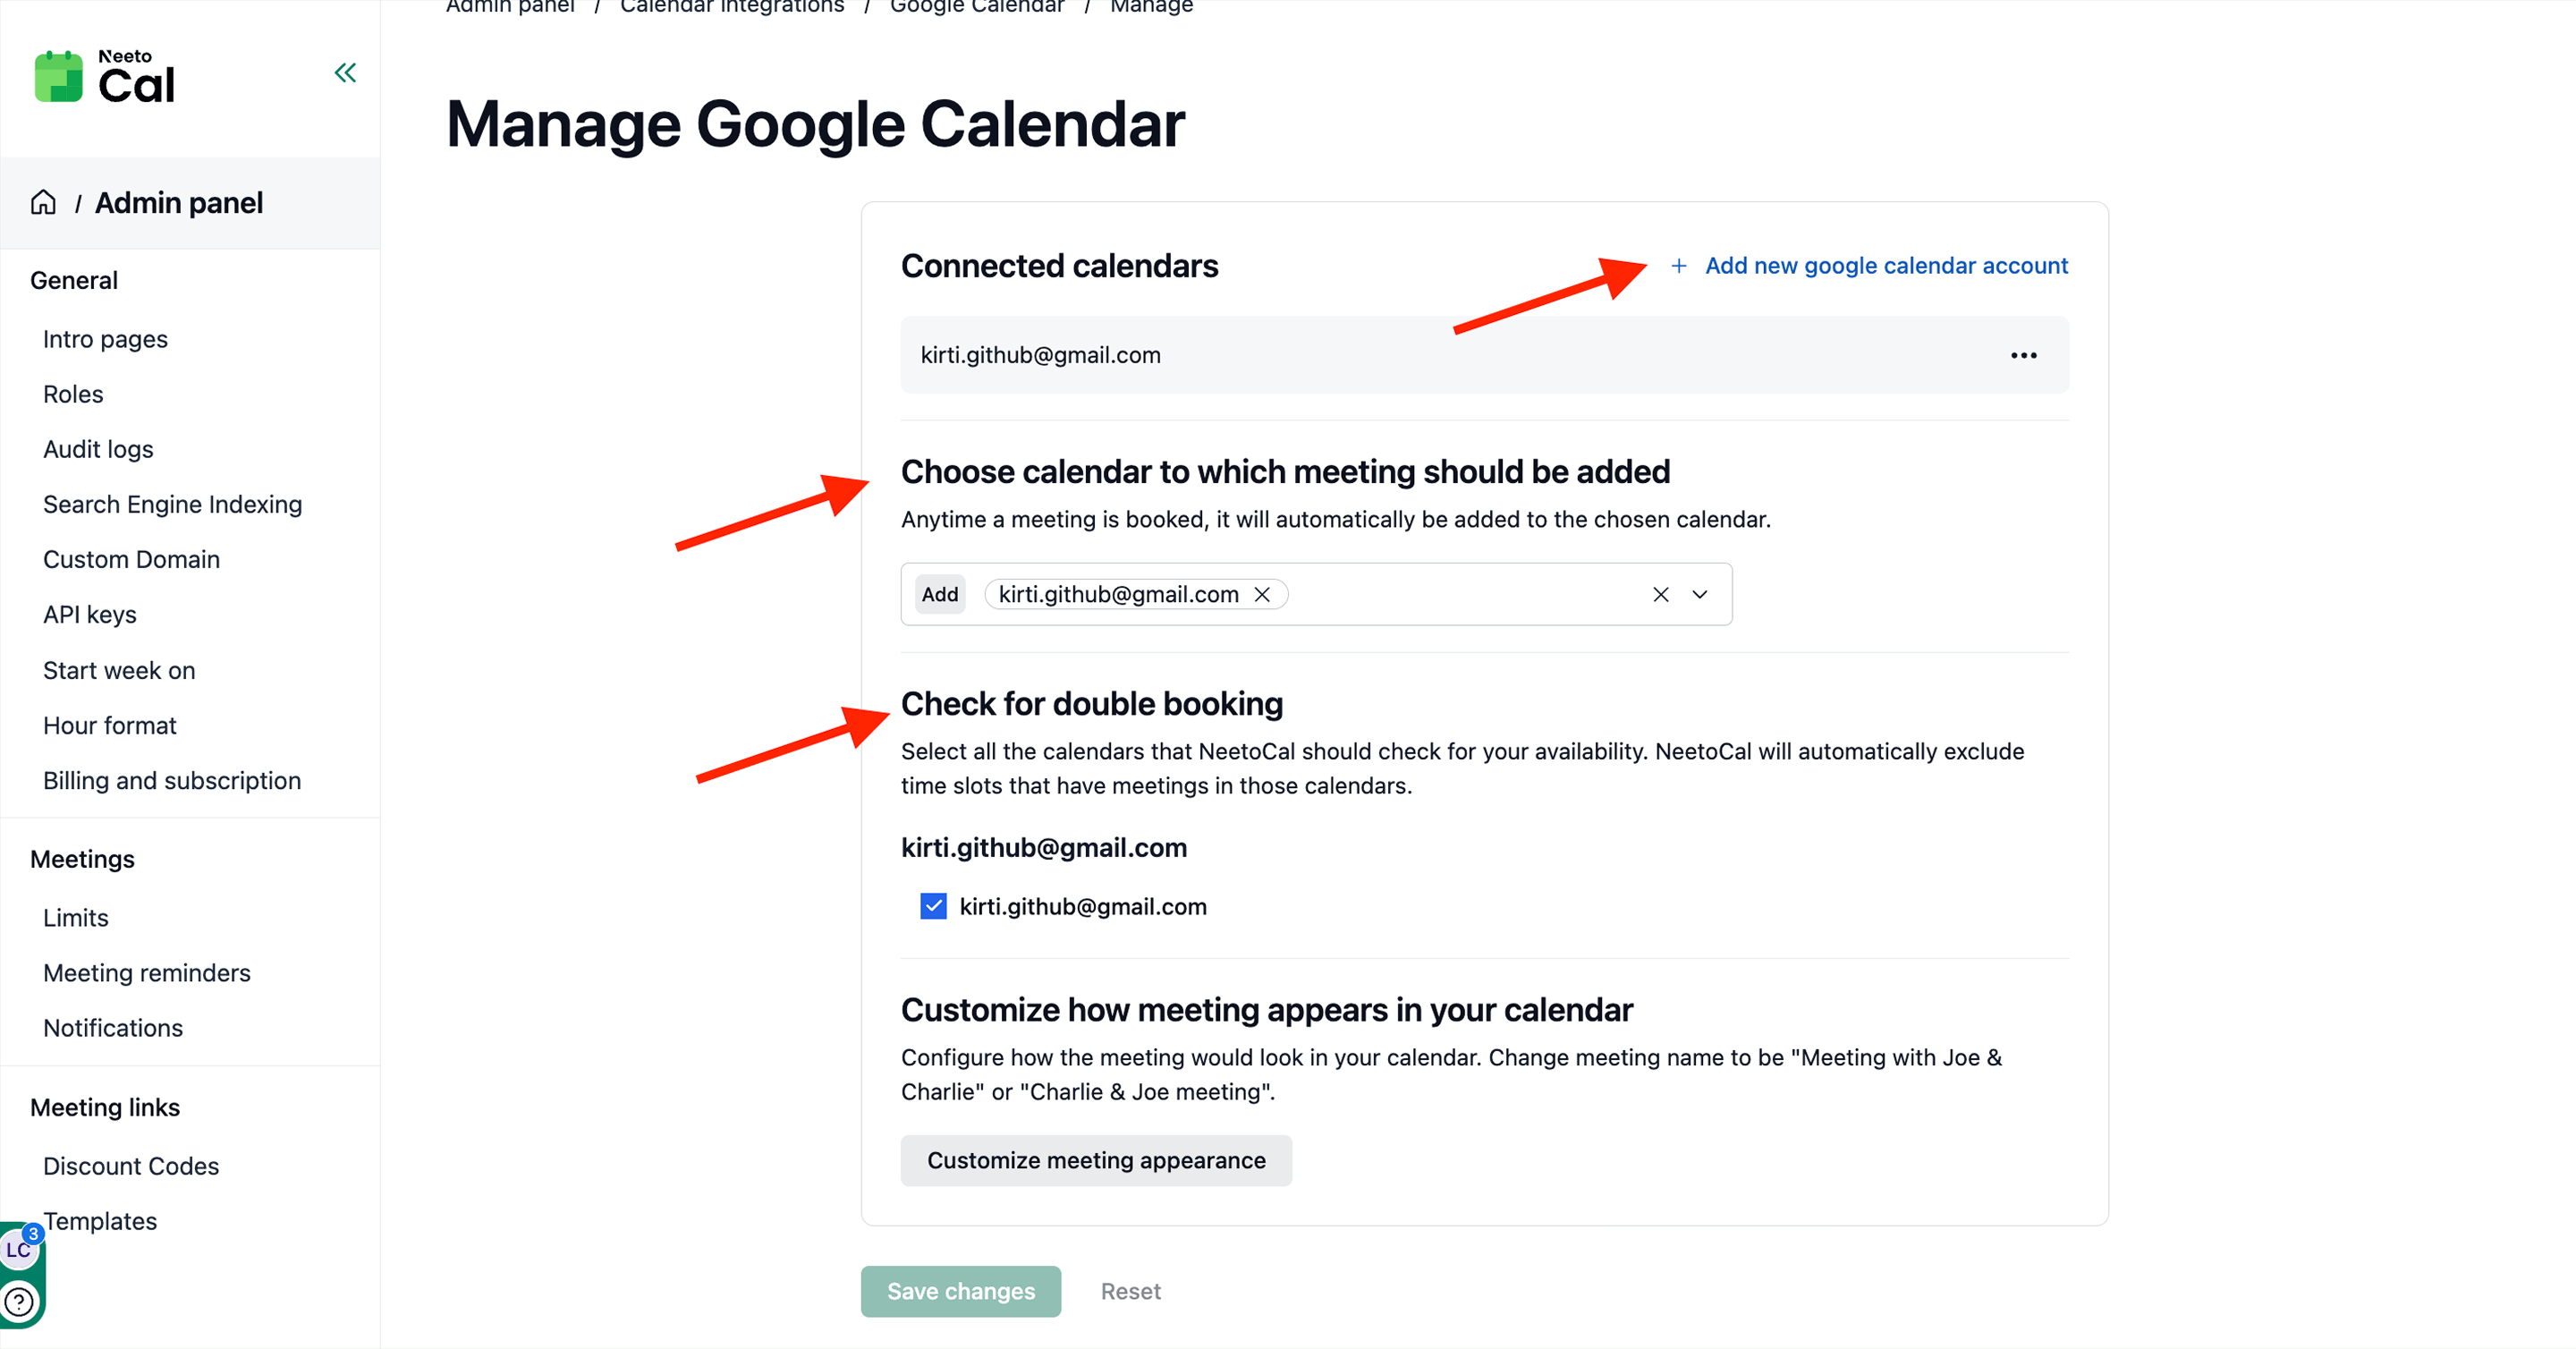Viewport: 2576px width, 1349px height.
Task: Open Discount Codes under Meeting links
Action: (x=131, y=1166)
